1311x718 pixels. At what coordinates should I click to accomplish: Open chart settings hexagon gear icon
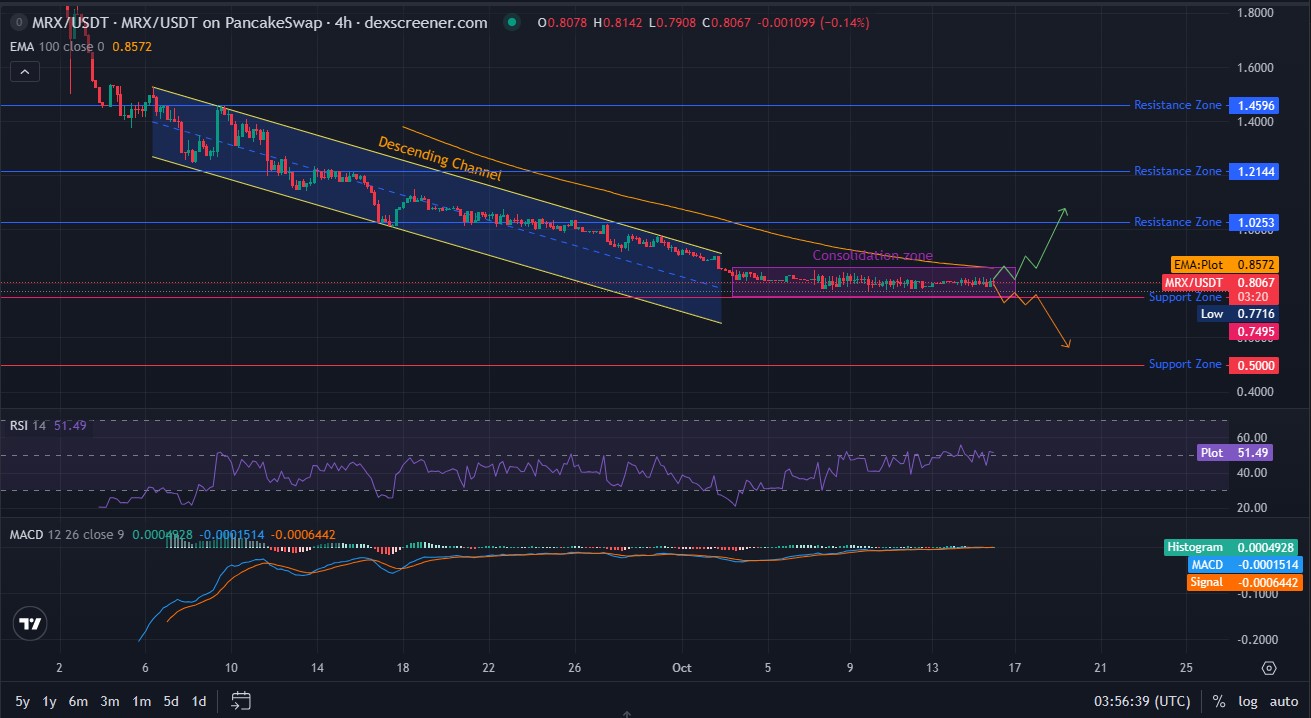click(1269, 668)
